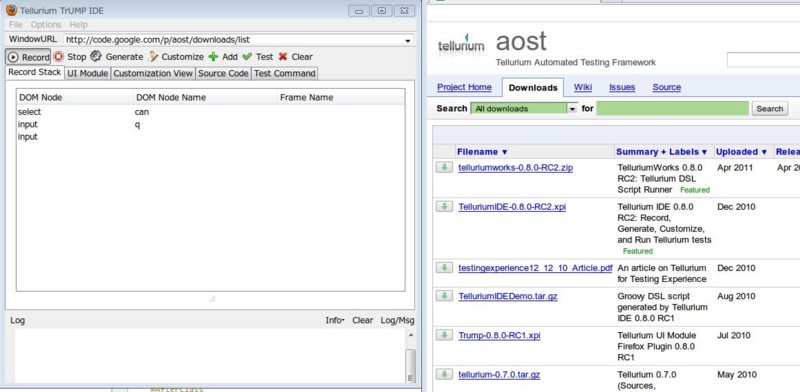Viewport: 800px width, 392px height.
Task: Click the red X Clear icon
Action: 283,57
